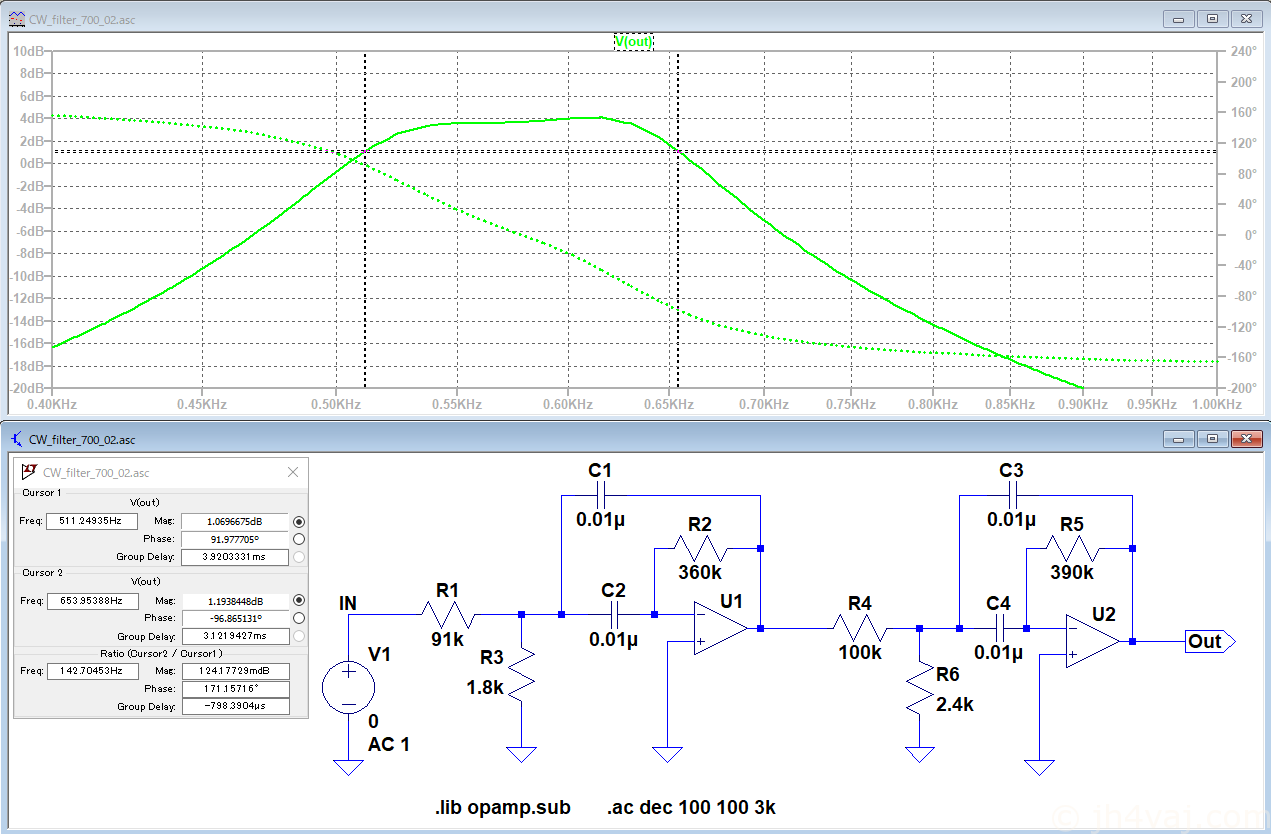Select the op-amp U1 symbol
This screenshot has width=1271, height=834.
[722, 628]
